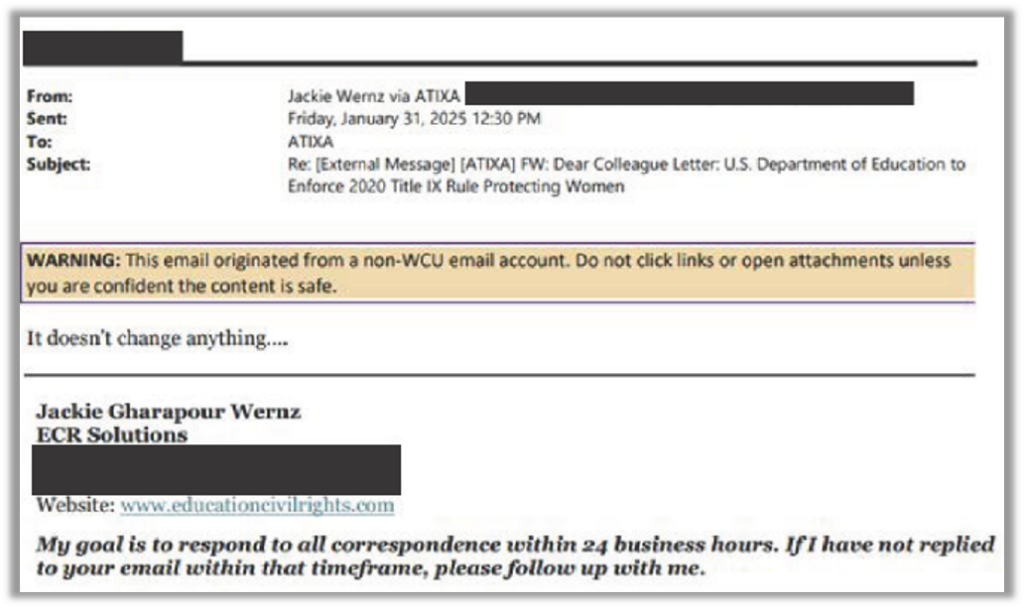Click the redacted sender email address block
Screen dimensions: 1024x609
pos(689,93)
